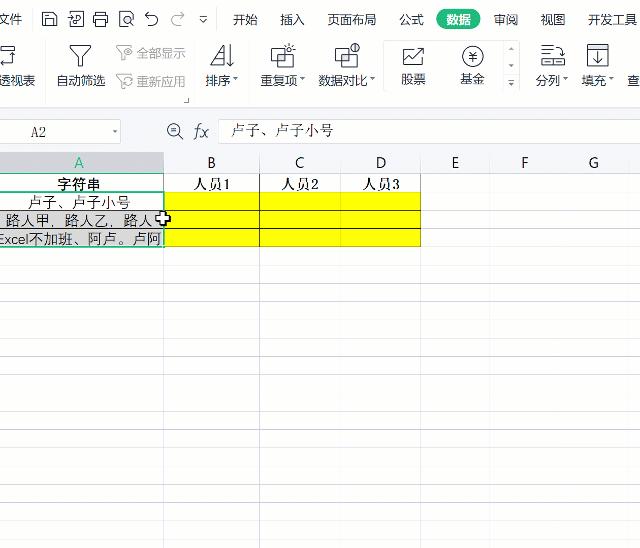640x548 pixels.
Task: Click the 人员1 header cell
Action: 211,183
